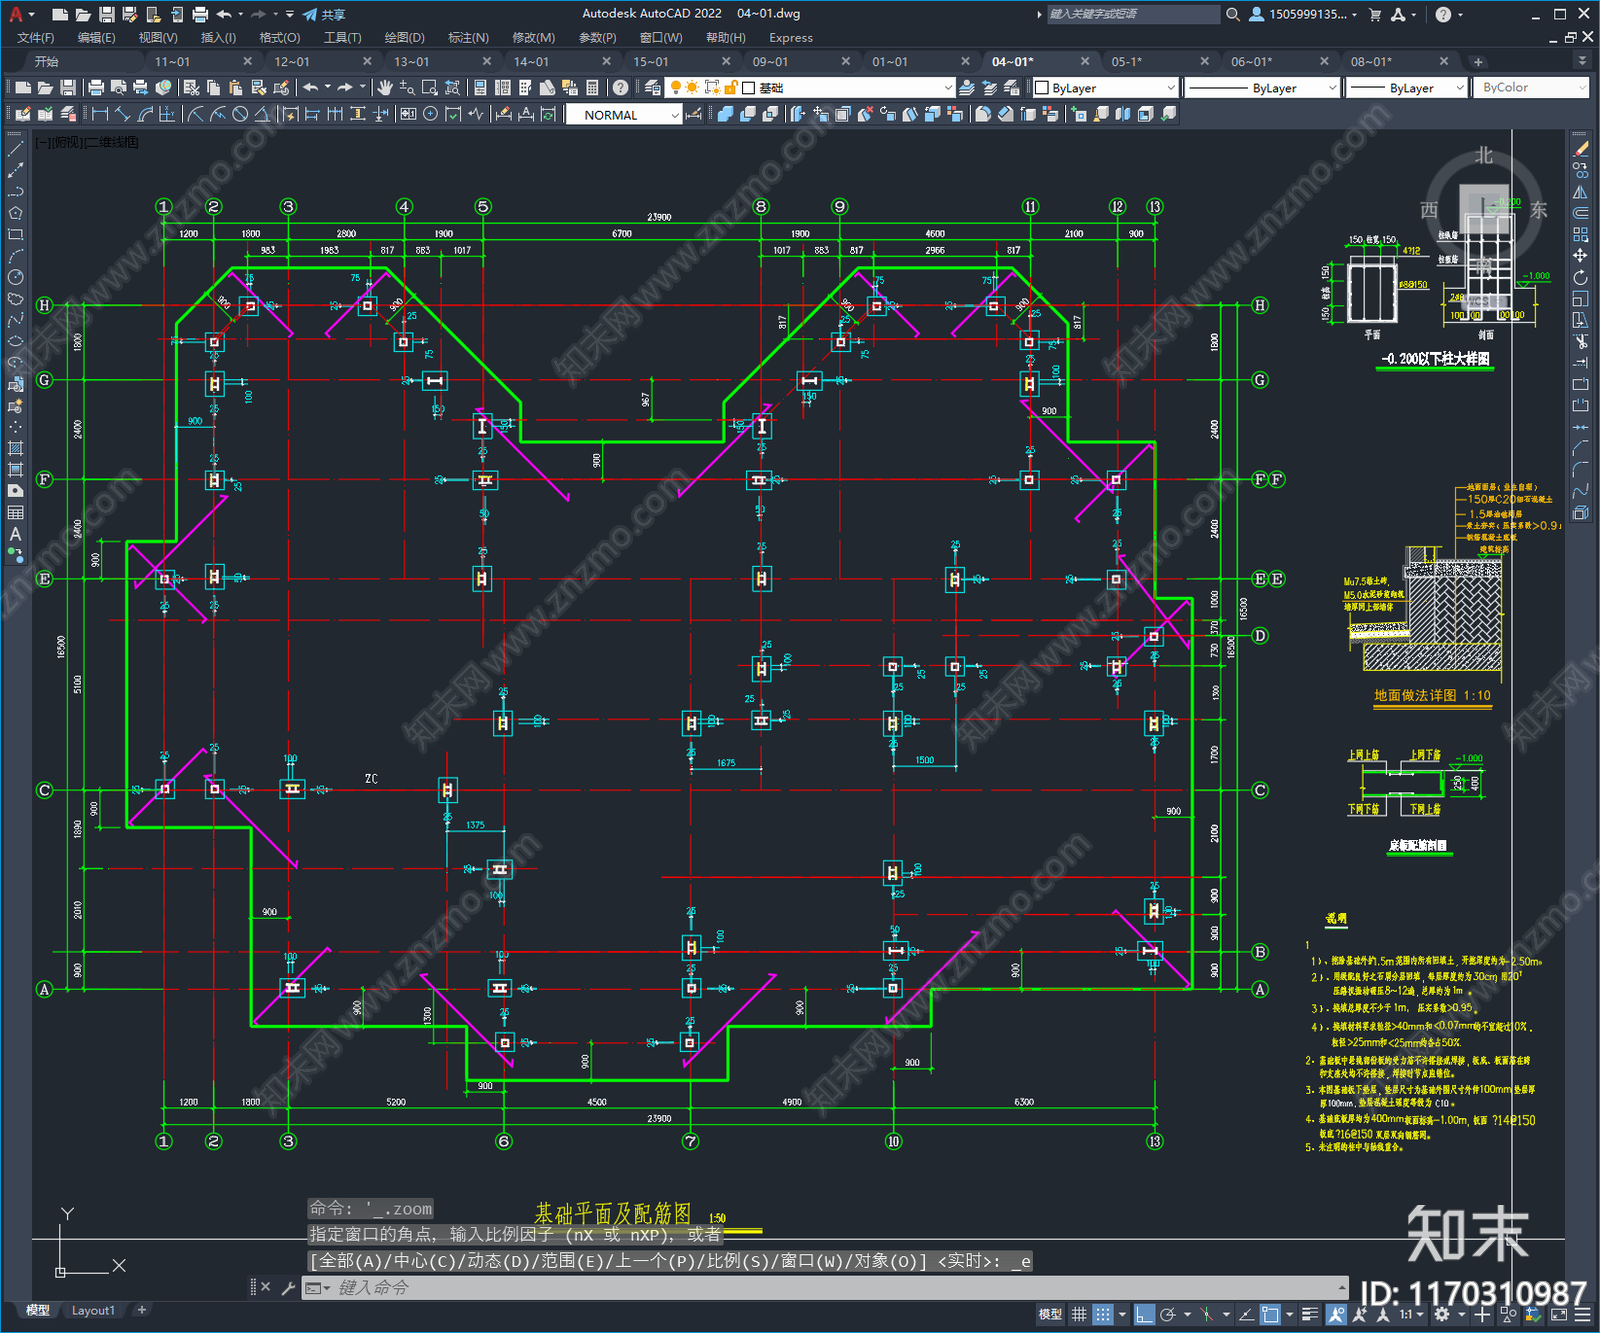The image size is (1600, 1333).
Task: Open the ByLayer lineweight dropdown
Action: point(1406,88)
